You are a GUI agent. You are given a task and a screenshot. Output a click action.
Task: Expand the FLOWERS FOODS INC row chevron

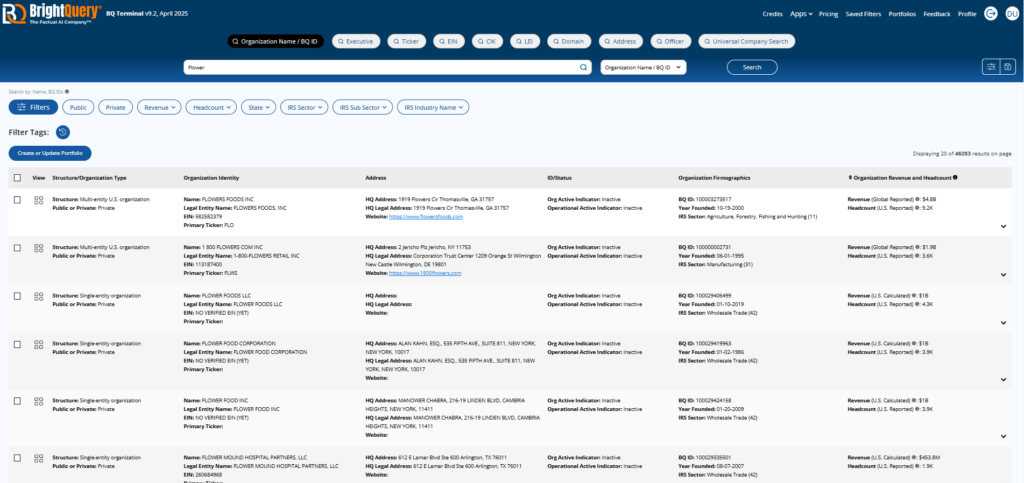(1003, 226)
